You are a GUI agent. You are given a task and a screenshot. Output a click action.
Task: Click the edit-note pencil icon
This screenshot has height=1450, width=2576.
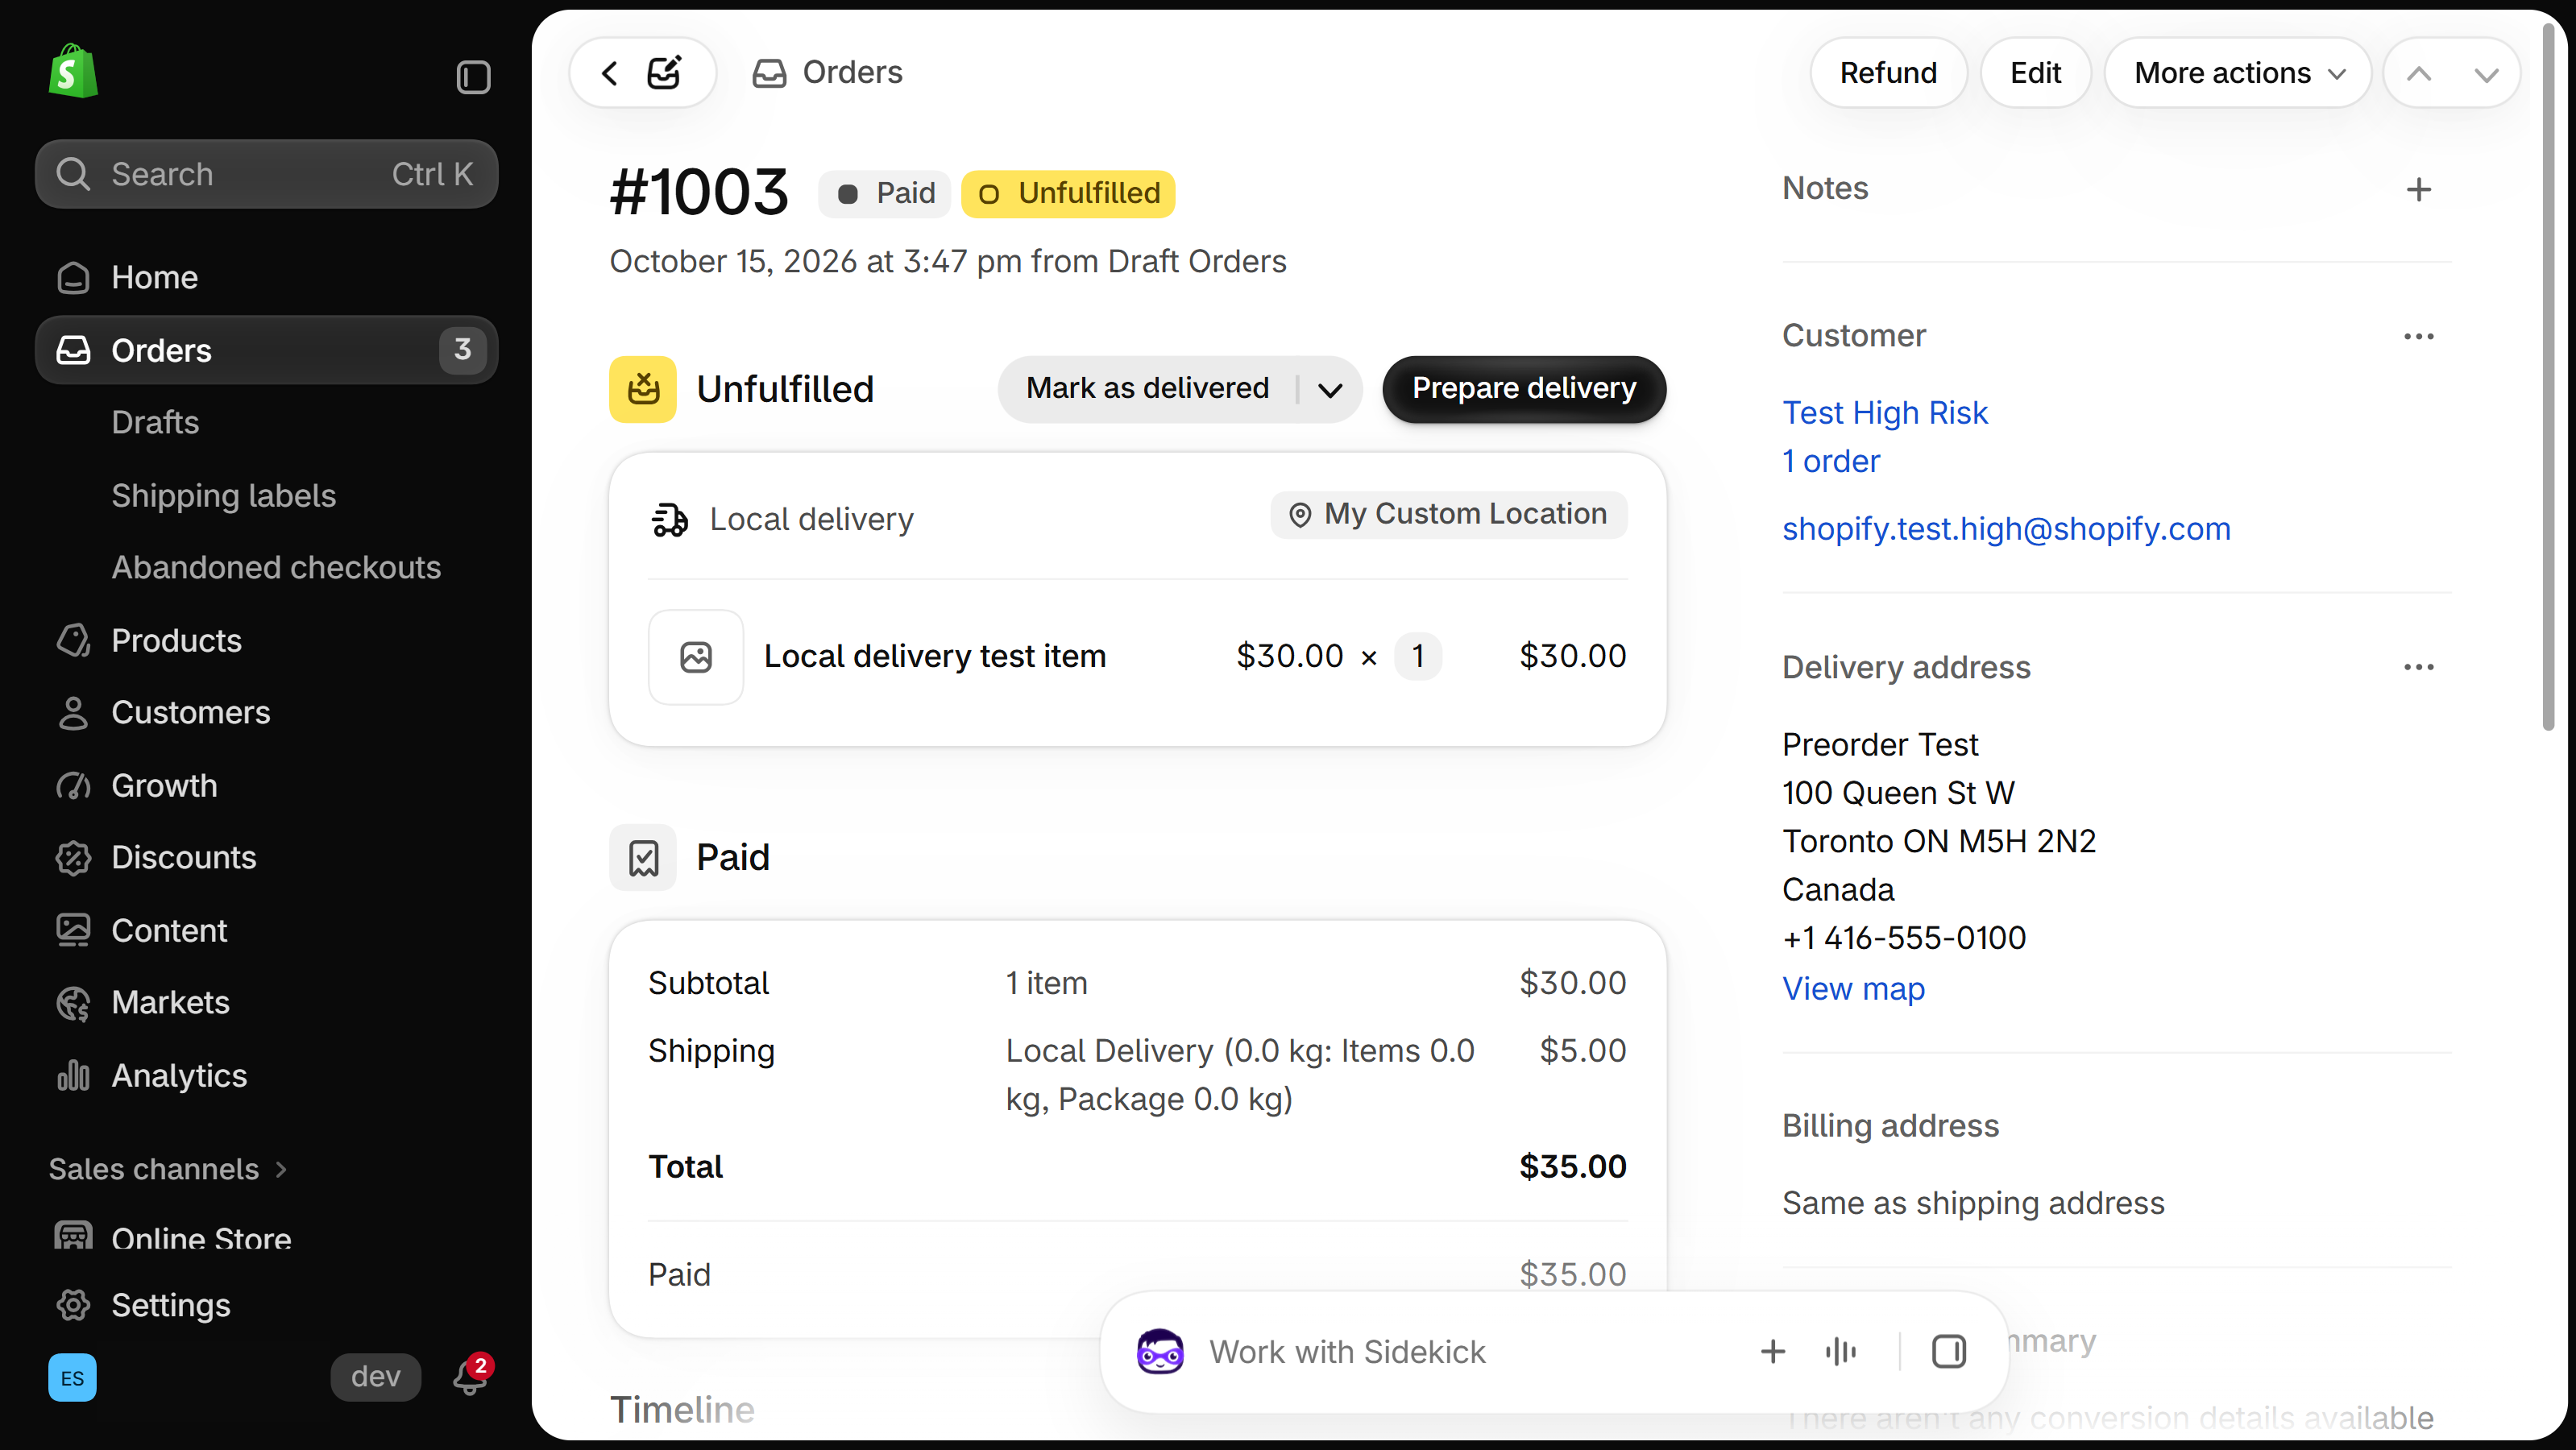point(665,72)
